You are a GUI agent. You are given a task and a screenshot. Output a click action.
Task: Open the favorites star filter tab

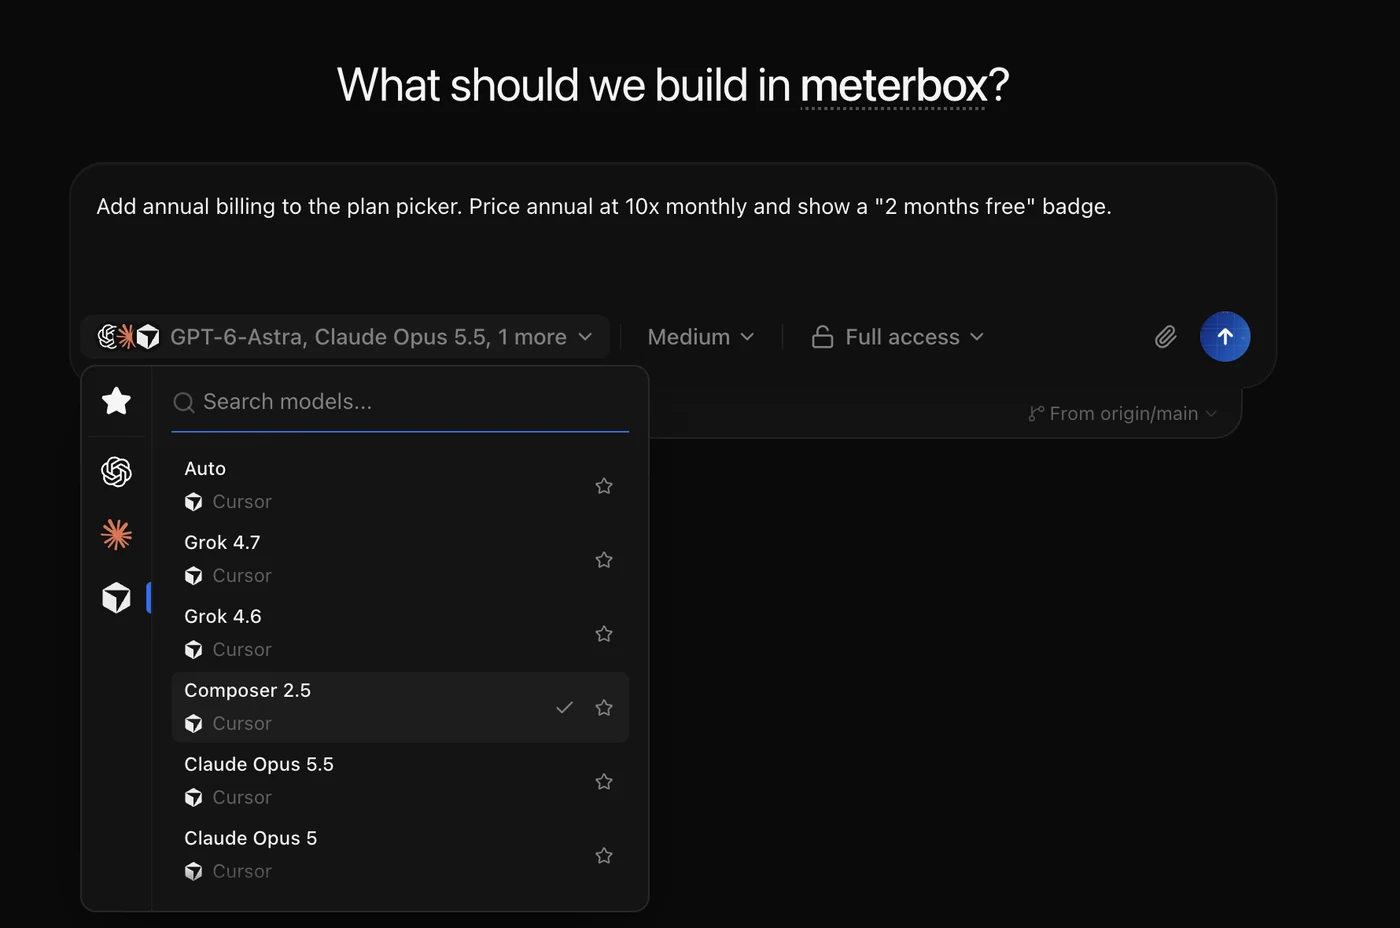pos(116,401)
